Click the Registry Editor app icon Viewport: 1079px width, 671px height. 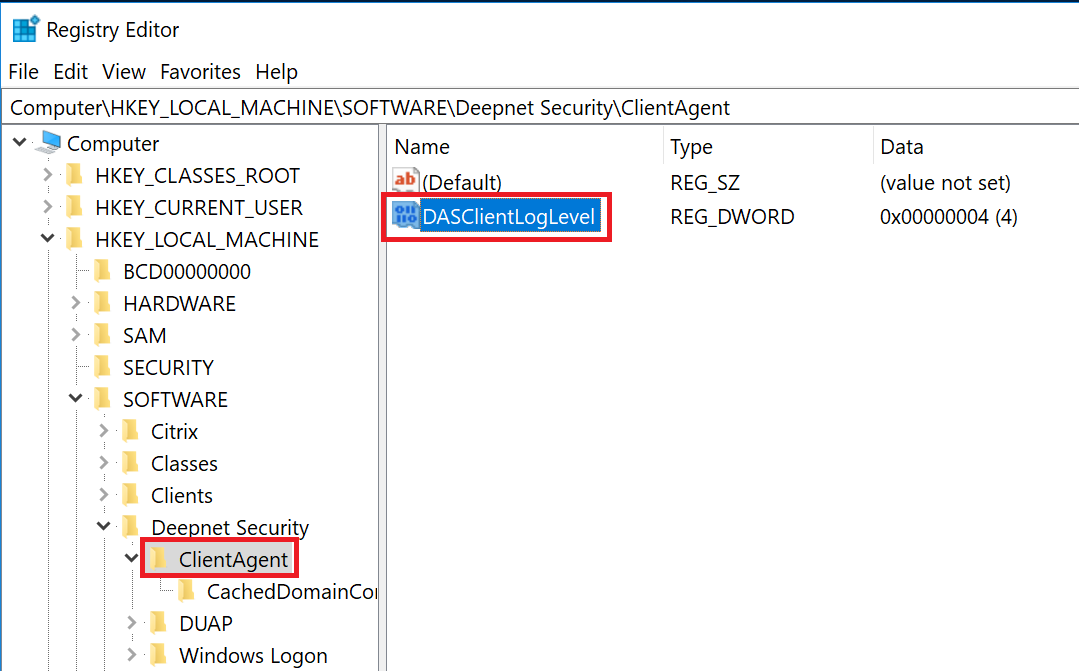point(25,30)
